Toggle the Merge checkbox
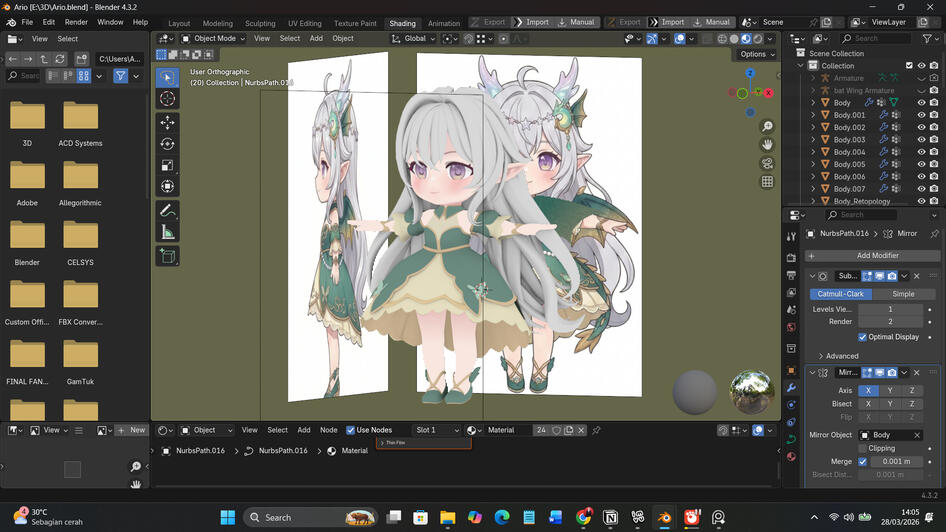Image resolution: width=946 pixels, height=532 pixels. (862, 461)
